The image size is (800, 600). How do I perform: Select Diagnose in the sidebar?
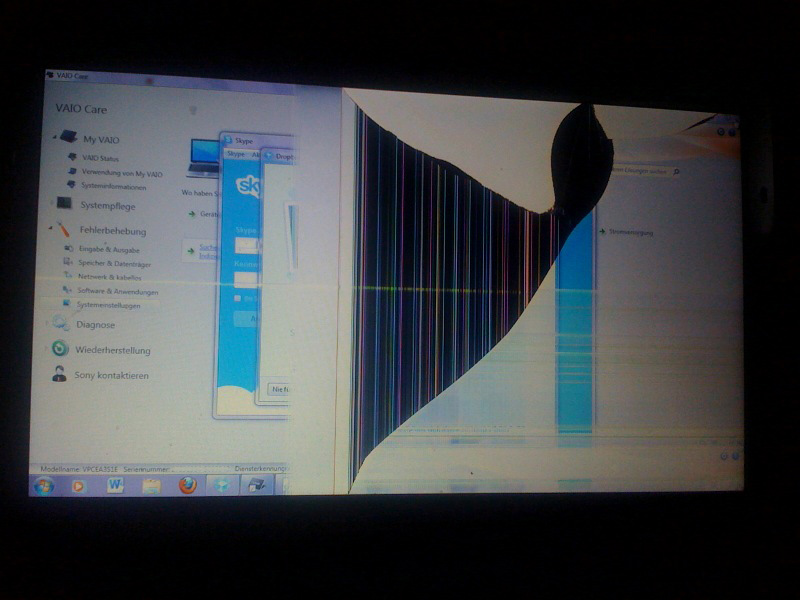pyautogui.click(x=95, y=324)
